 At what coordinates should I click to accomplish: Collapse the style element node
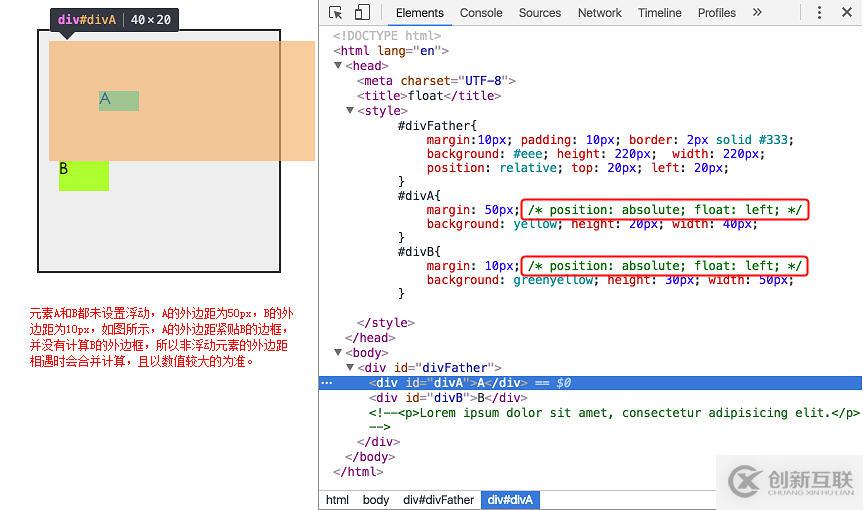click(349, 111)
